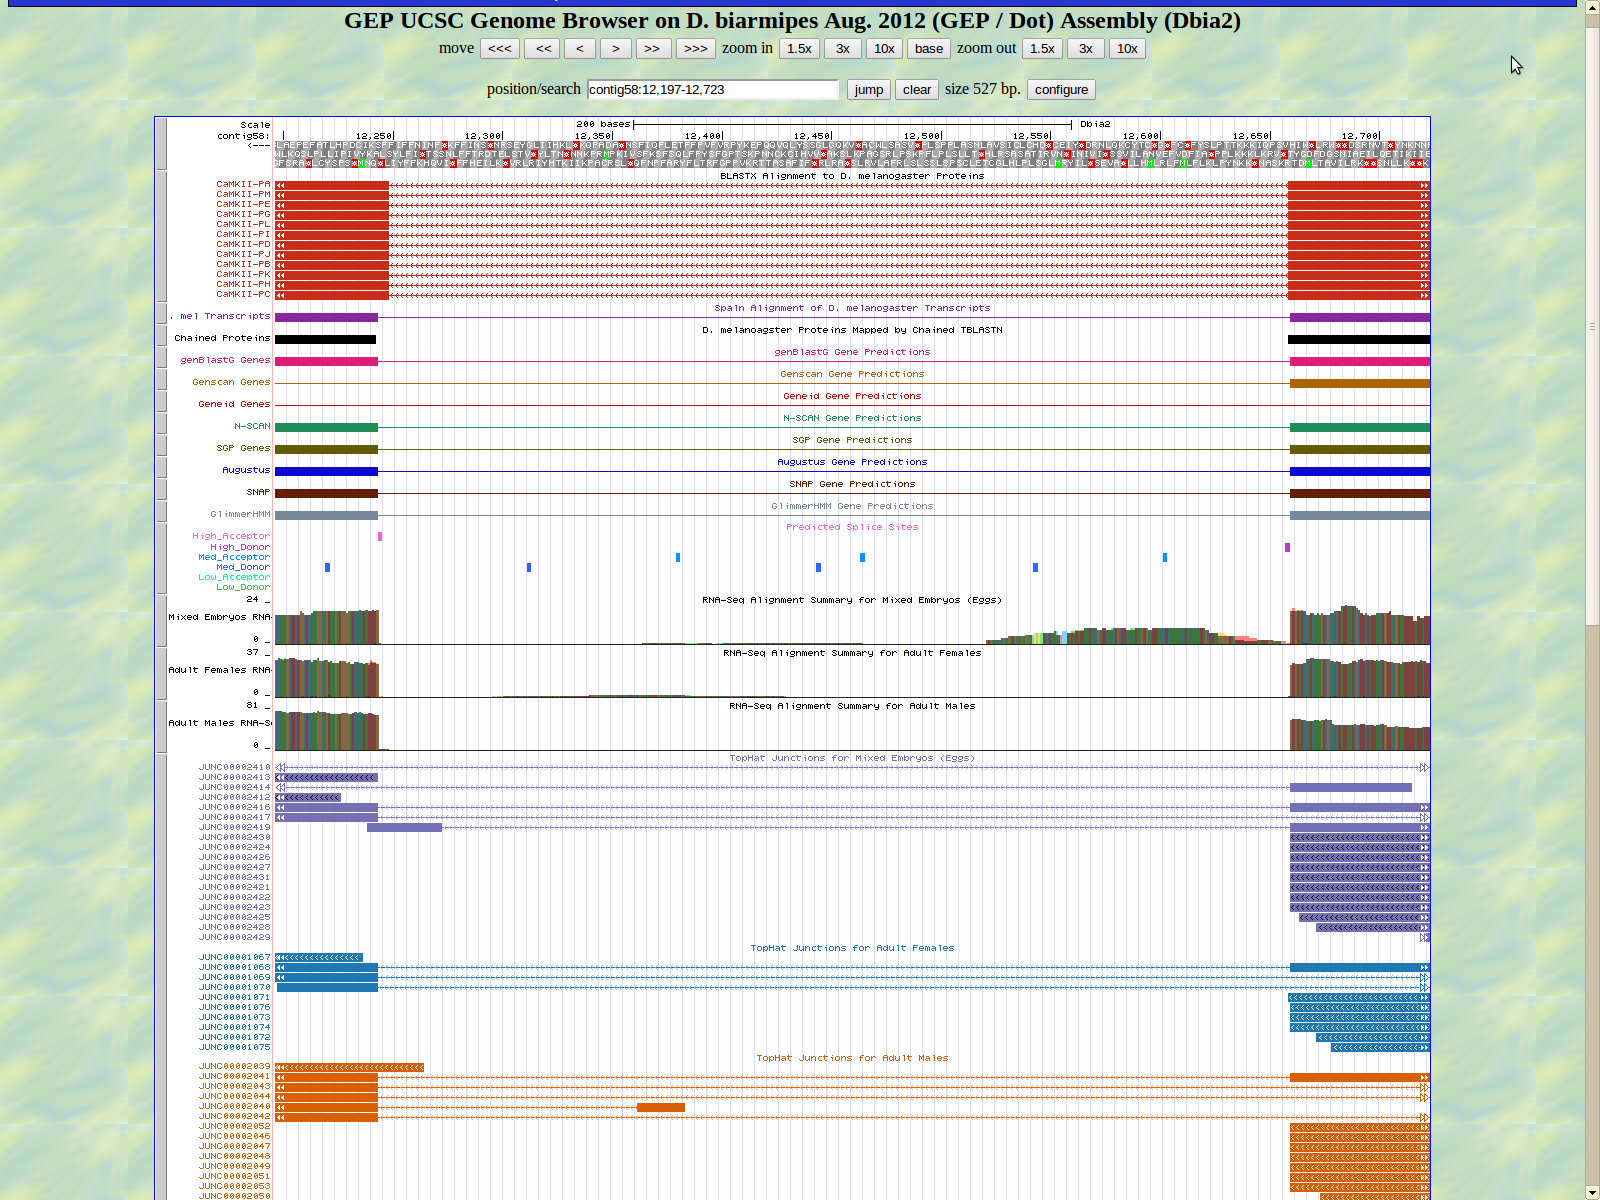
Task: Click the page scrollbar down arrow
Action: [1592, 1192]
